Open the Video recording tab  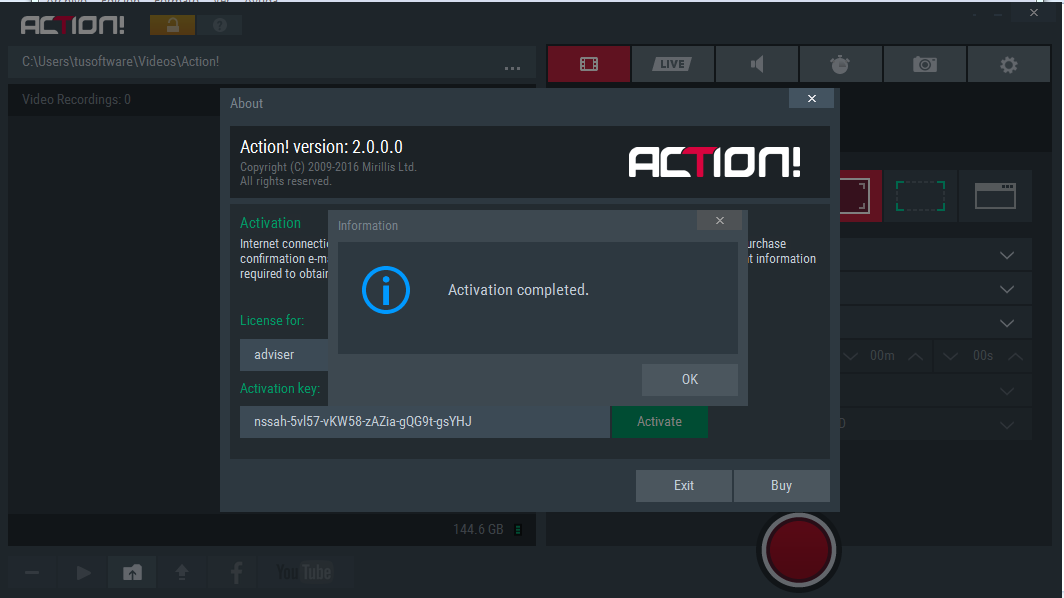click(589, 64)
